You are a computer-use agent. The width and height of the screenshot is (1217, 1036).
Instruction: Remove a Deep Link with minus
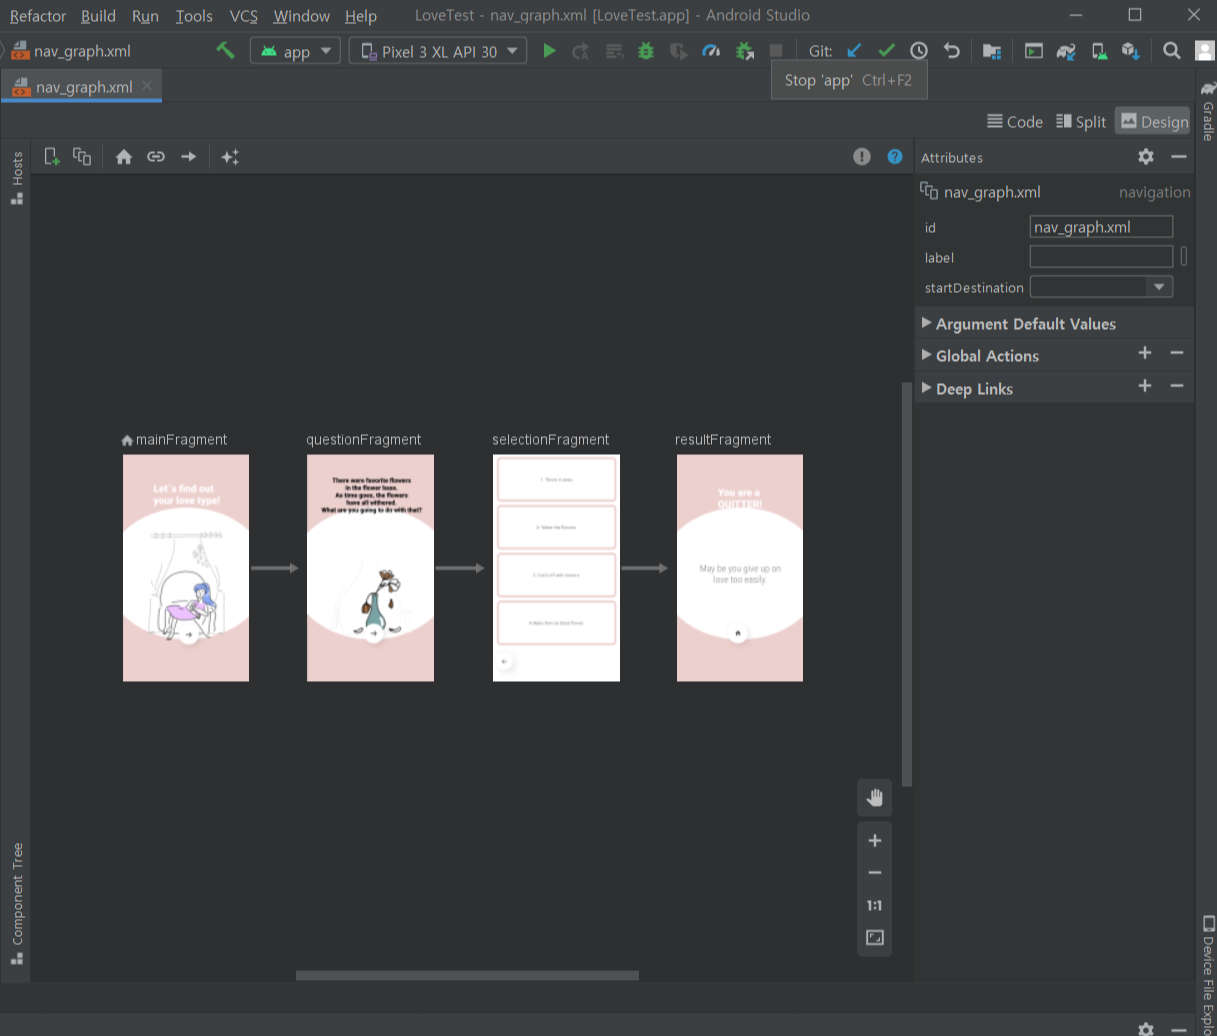[1177, 386]
